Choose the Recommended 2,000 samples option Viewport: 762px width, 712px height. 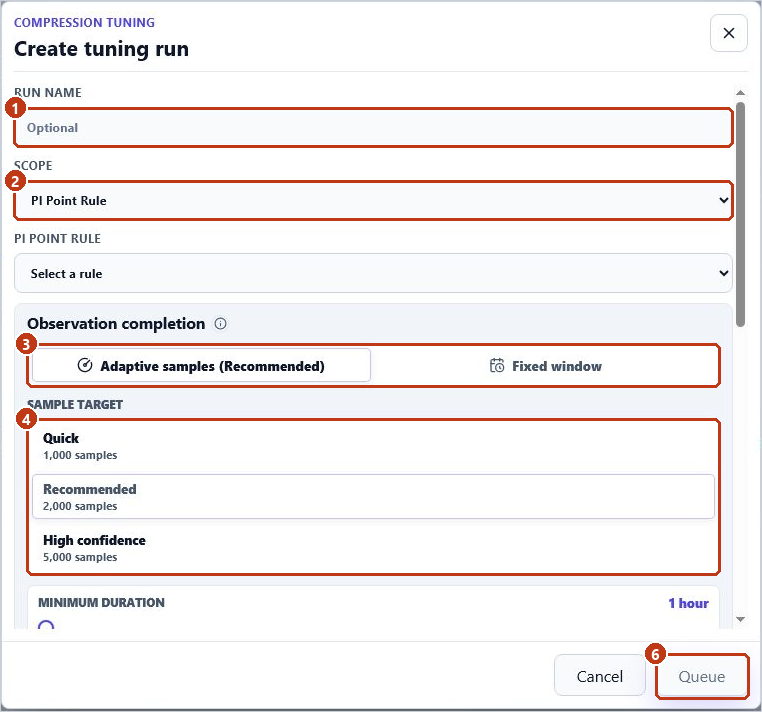point(373,497)
